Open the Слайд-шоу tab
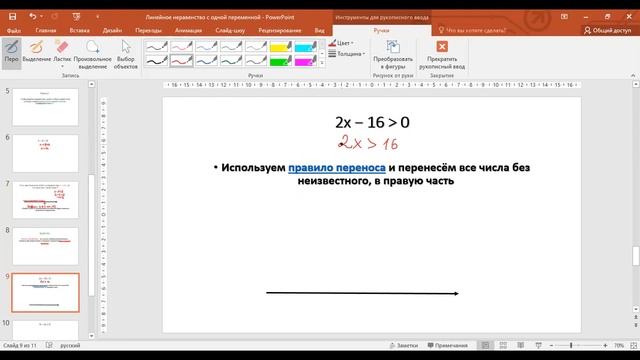Image resolution: width=640 pixels, height=360 pixels. [230, 30]
